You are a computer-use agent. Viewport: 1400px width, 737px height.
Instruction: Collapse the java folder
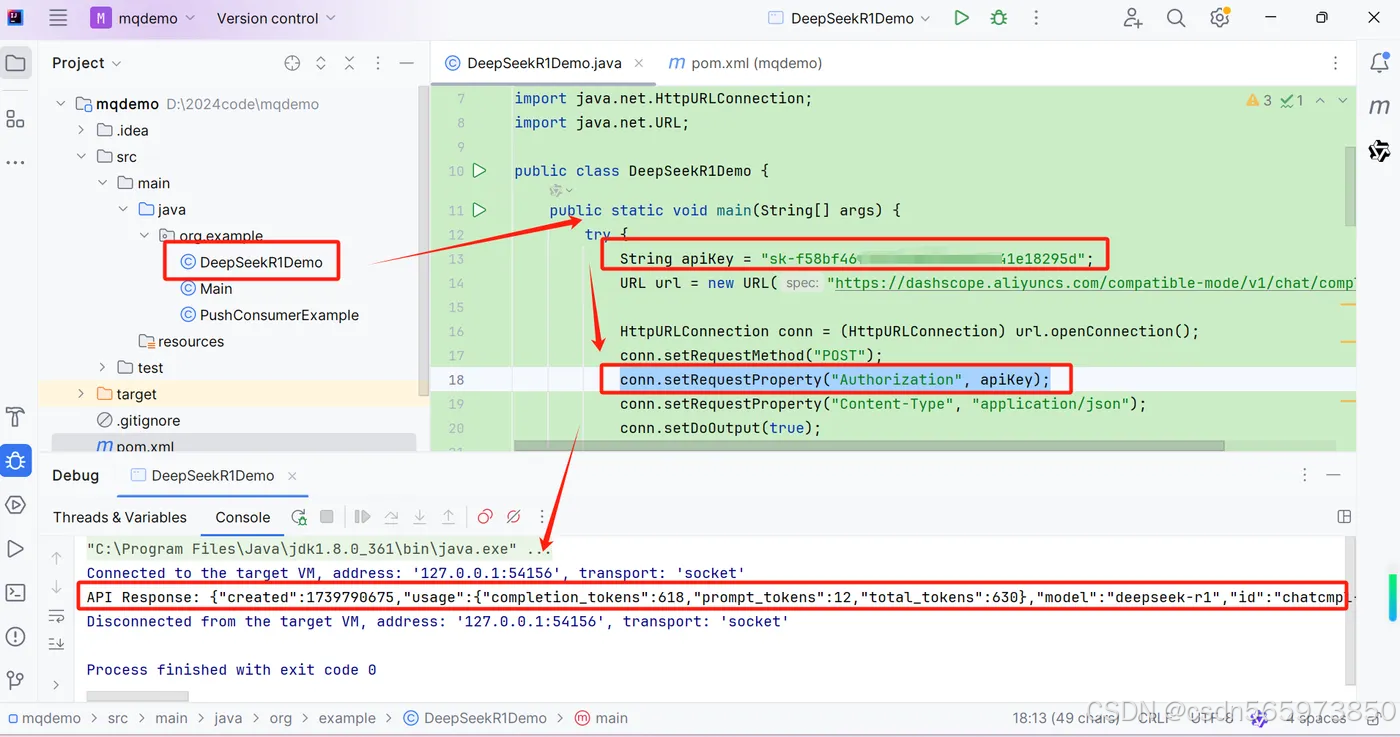tap(124, 210)
